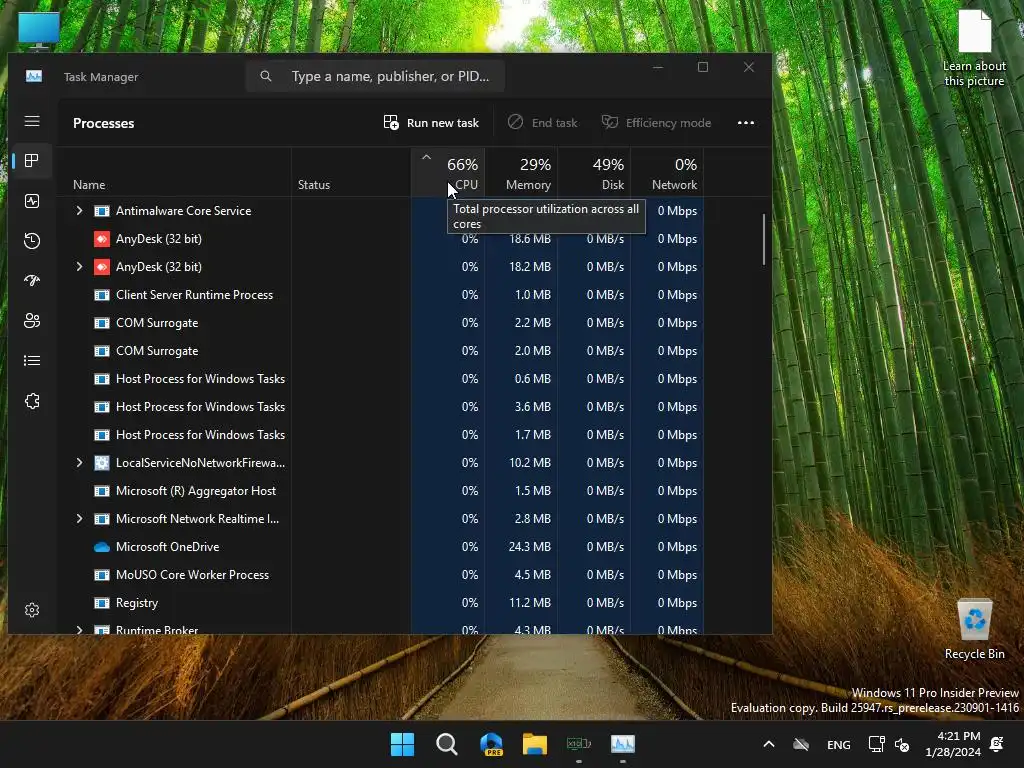The image size is (1024, 768).
Task: Expand the Microsoft Network Realtime row
Action: 79,519
